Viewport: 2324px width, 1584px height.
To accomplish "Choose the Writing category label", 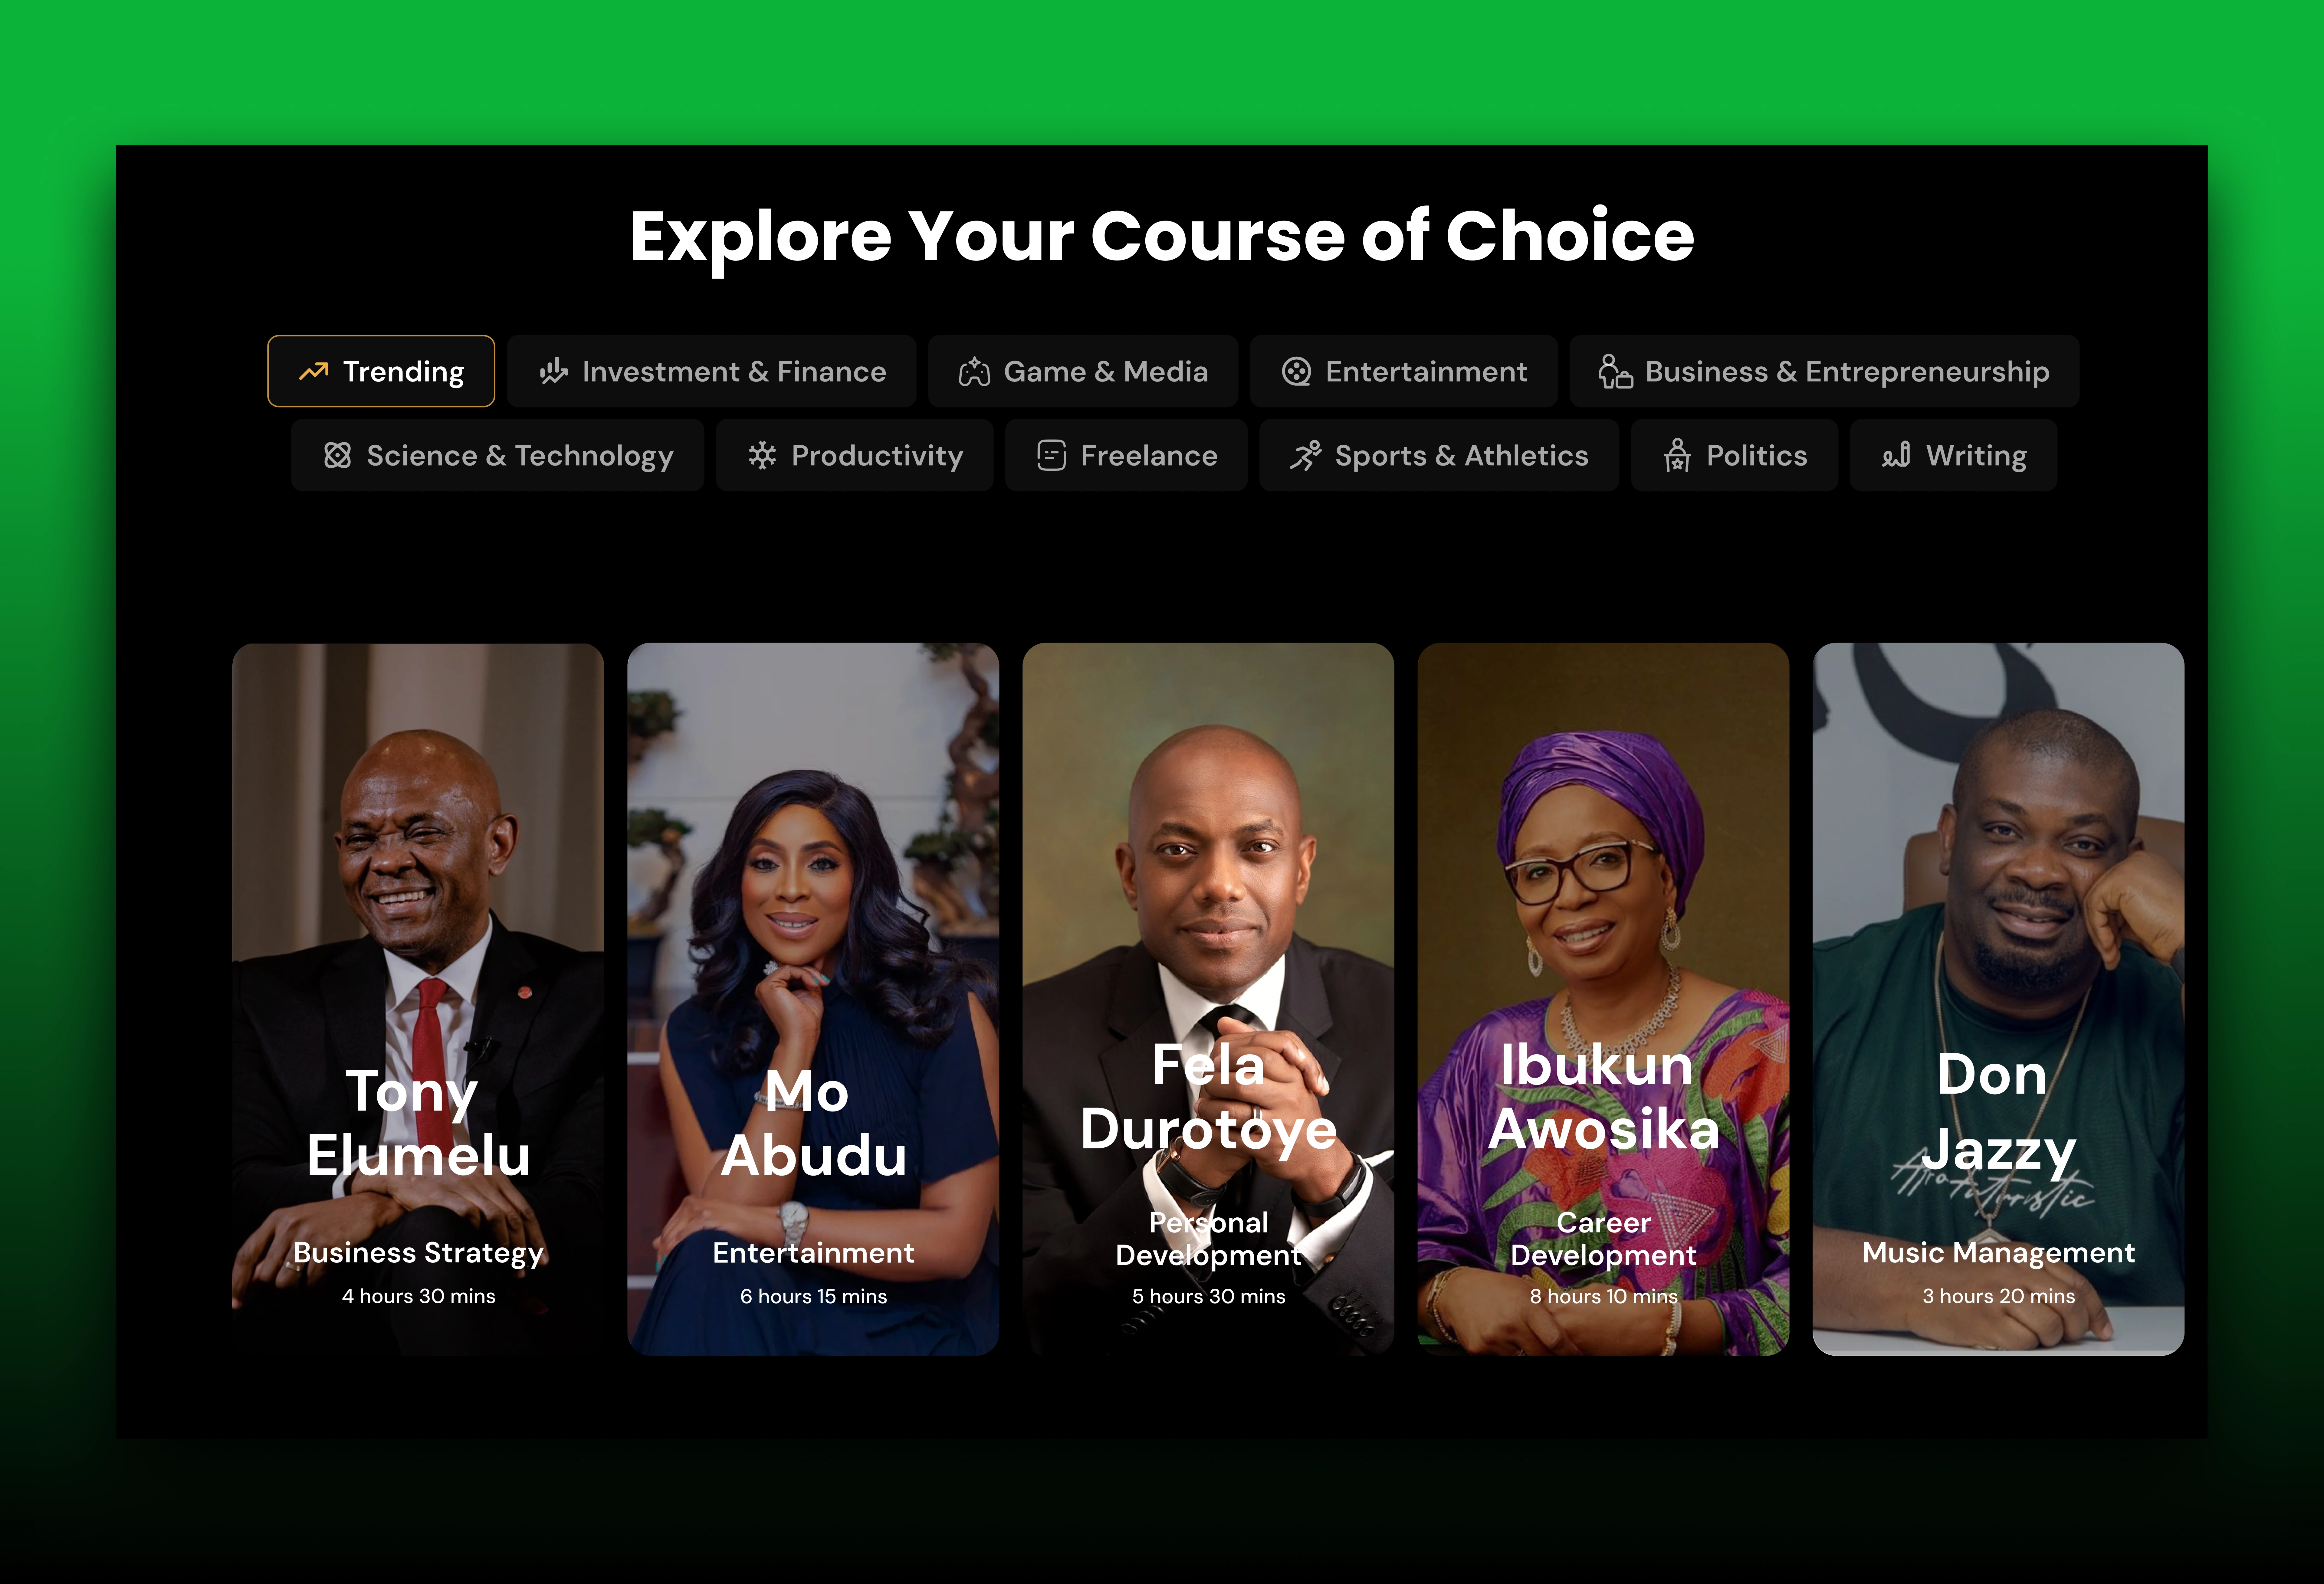I will 1976,456.
